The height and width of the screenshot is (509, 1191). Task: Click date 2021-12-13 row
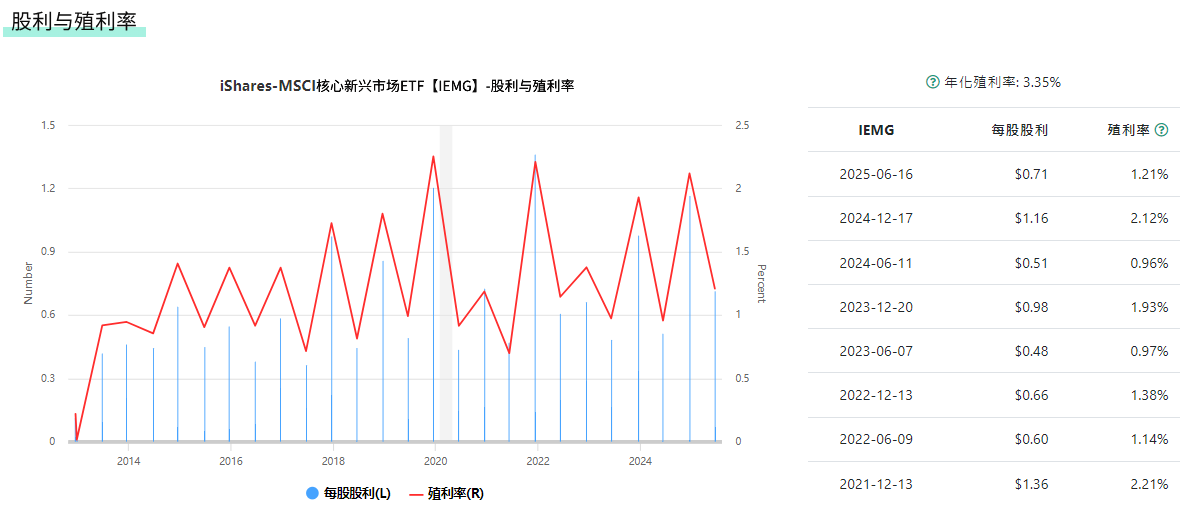tap(876, 484)
